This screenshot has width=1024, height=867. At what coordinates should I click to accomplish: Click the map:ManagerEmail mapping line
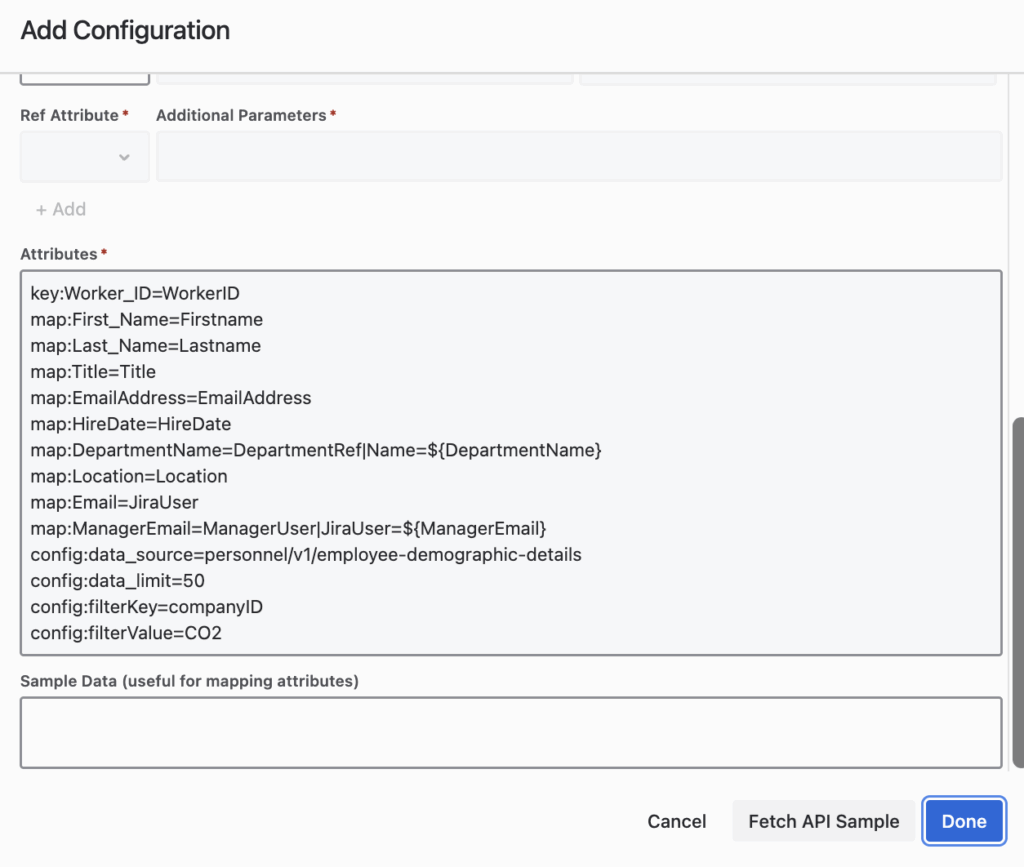[x=288, y=528]
